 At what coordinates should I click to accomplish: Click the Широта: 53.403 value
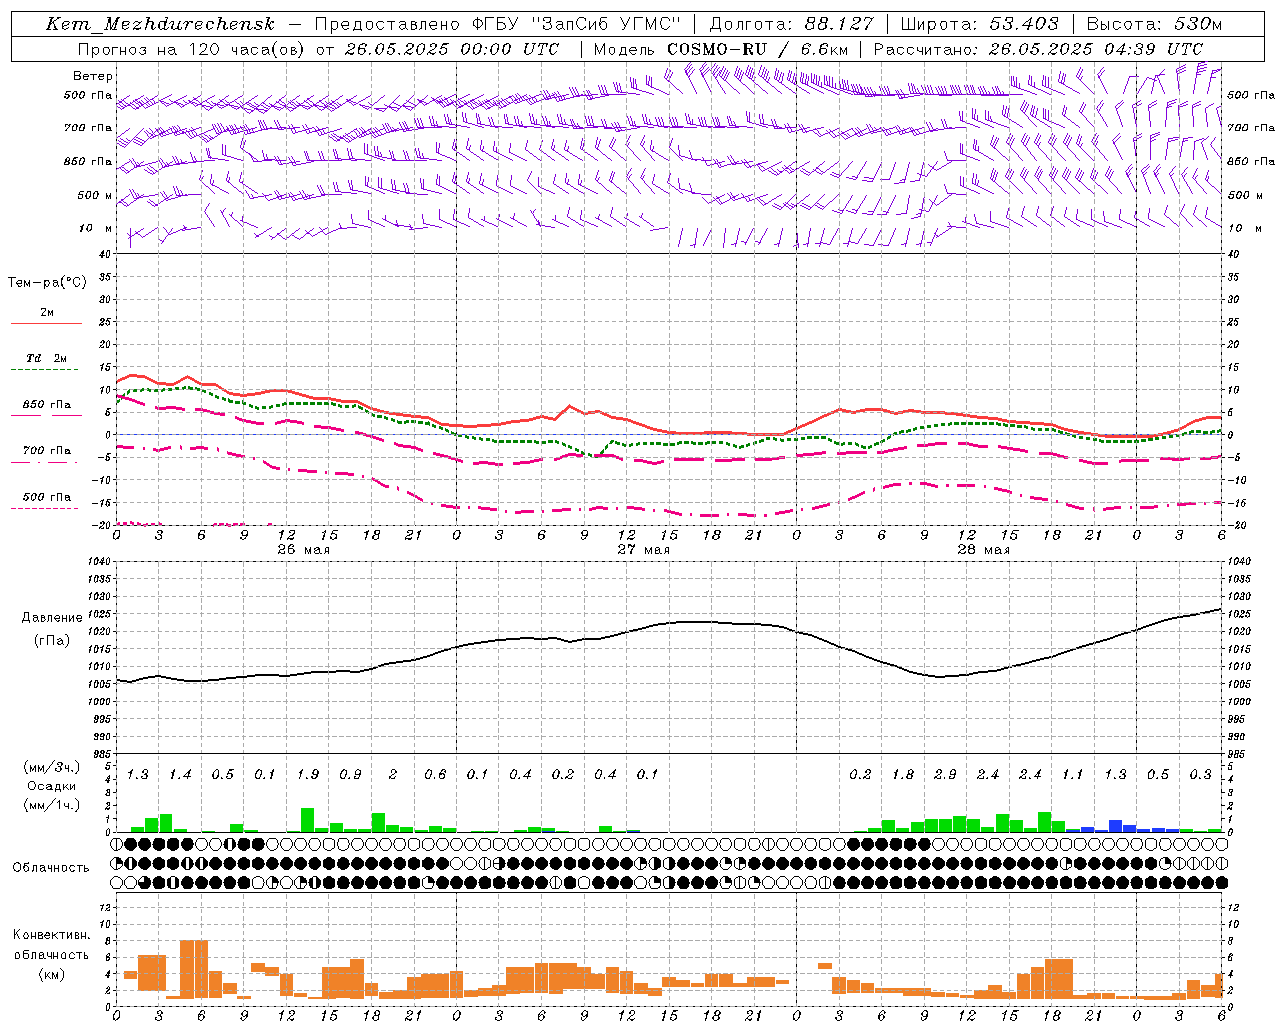click(x=979, y=24)
